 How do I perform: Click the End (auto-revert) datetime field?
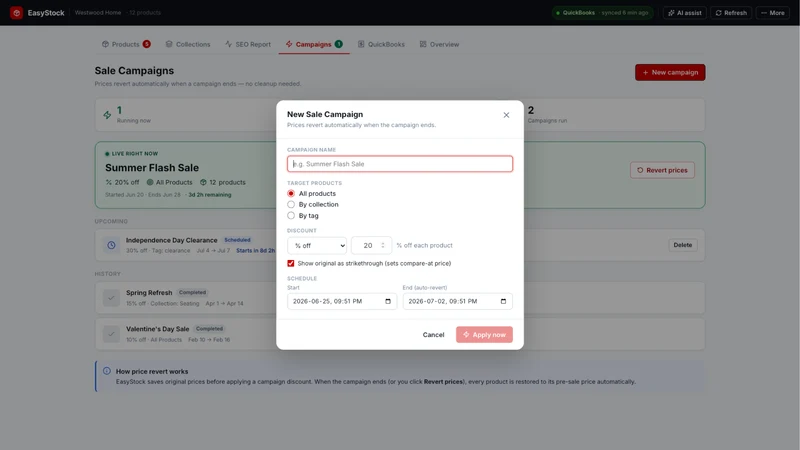click(458, 301)
